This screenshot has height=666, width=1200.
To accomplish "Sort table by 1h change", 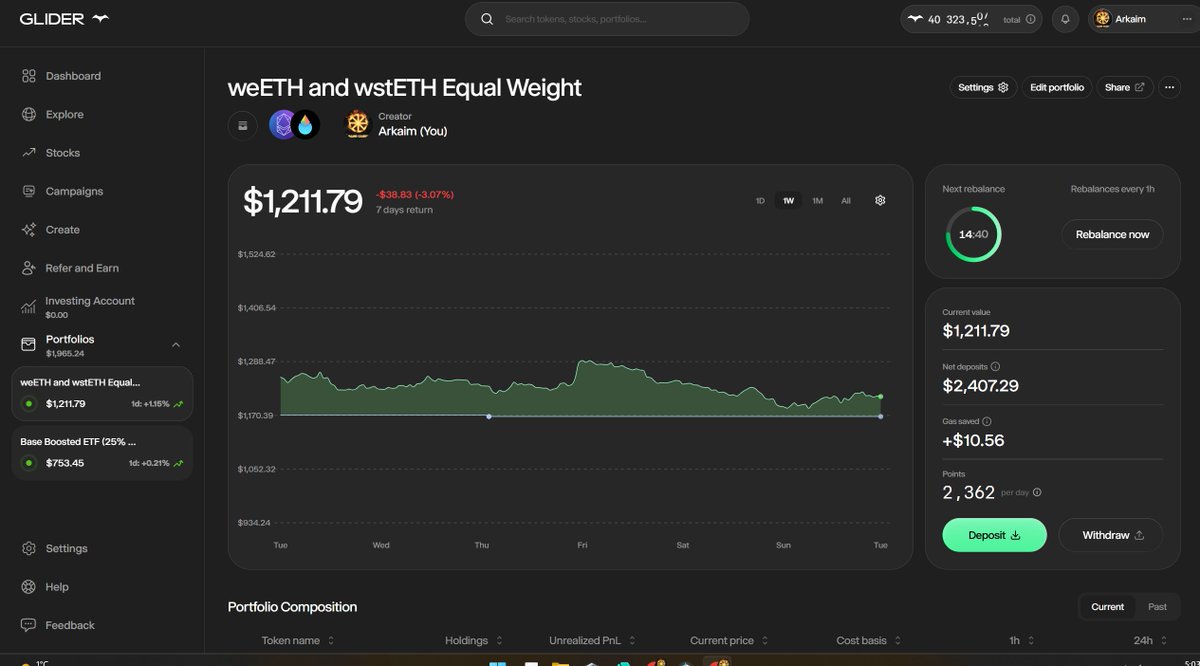I will (x=1022, y=640).
